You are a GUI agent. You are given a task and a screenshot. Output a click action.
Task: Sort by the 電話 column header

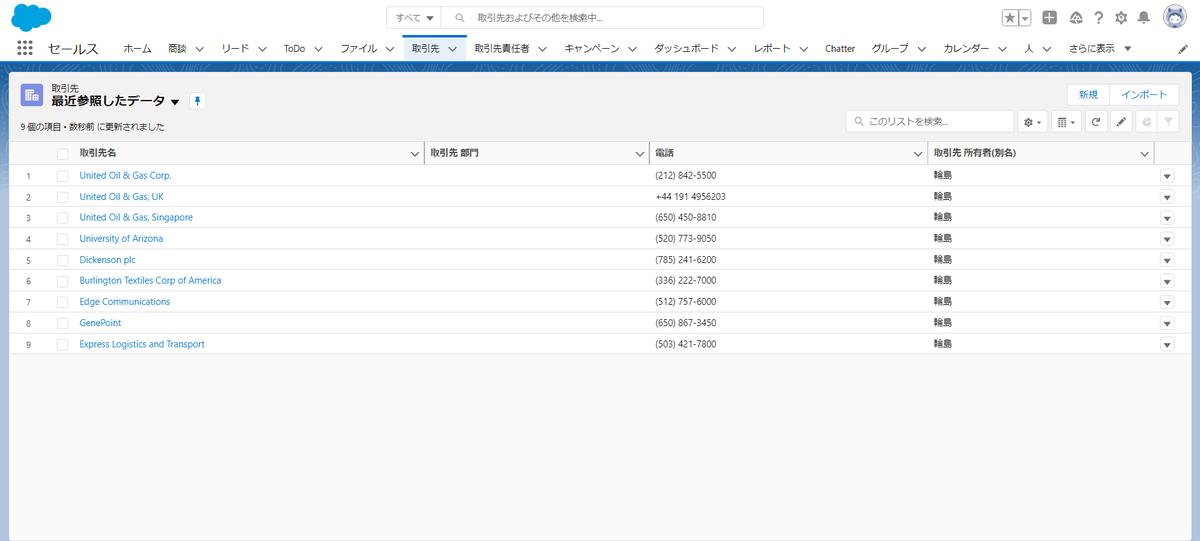pos(664,154)
